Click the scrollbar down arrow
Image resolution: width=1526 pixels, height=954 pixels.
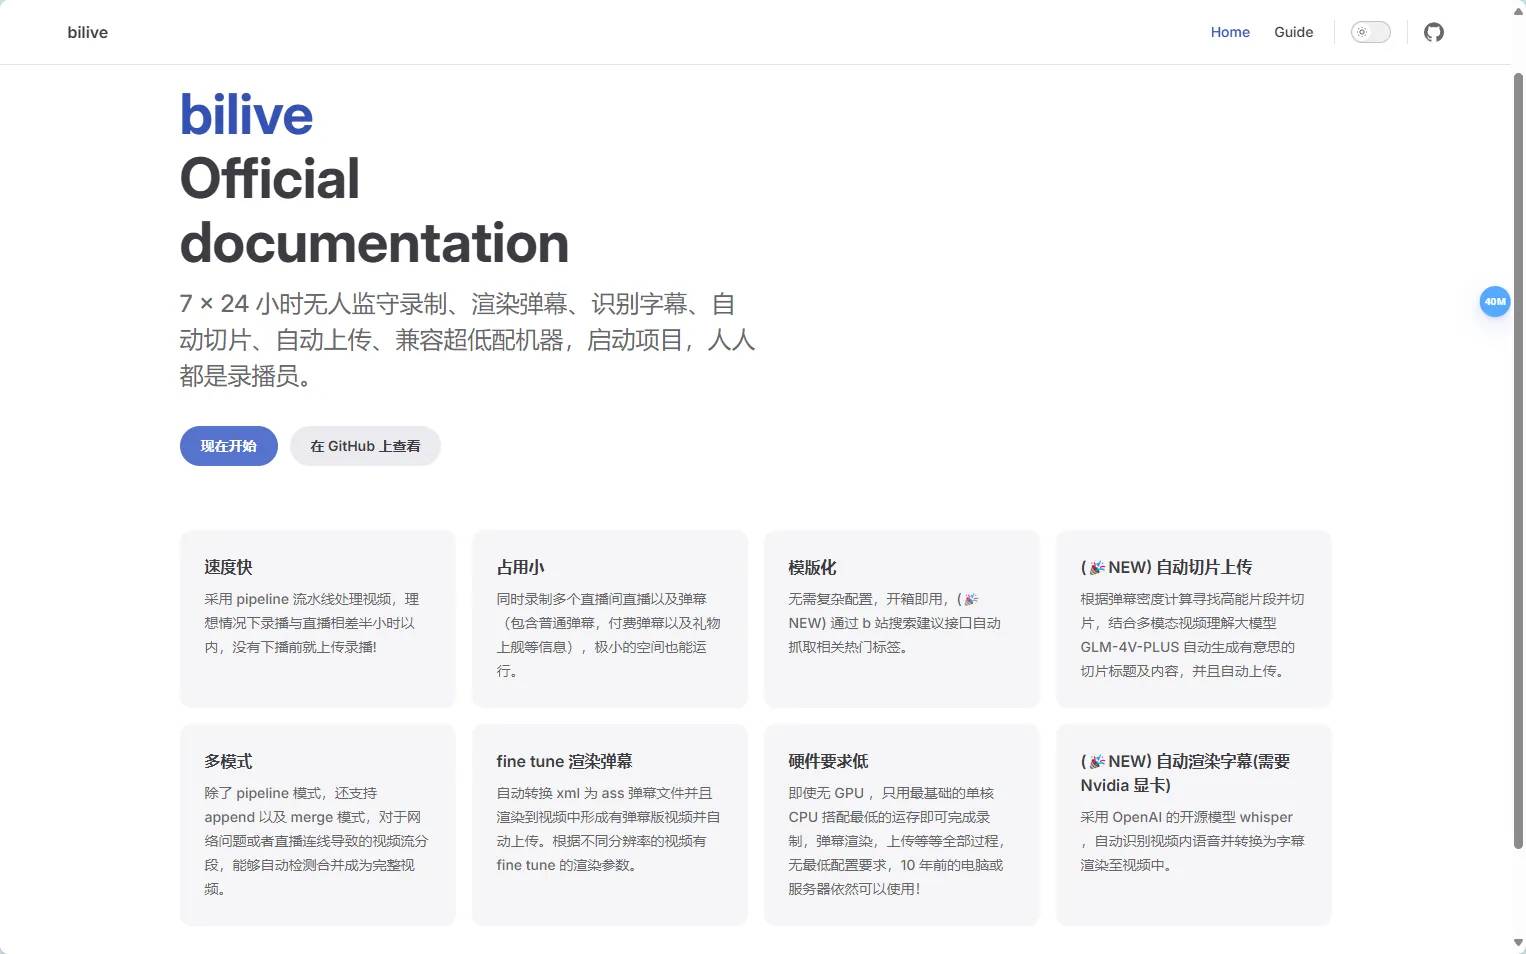[x=1517, y=943]
